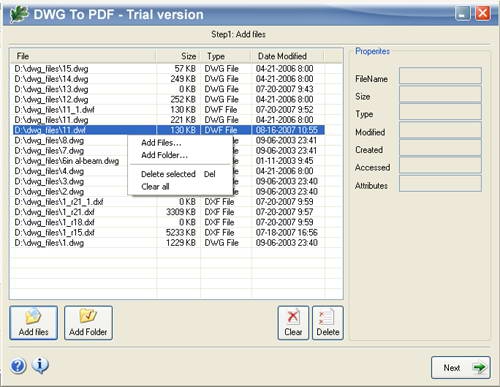
Task: Select file D:\dwg_files\13.dwg
Action: coord(51,89)
